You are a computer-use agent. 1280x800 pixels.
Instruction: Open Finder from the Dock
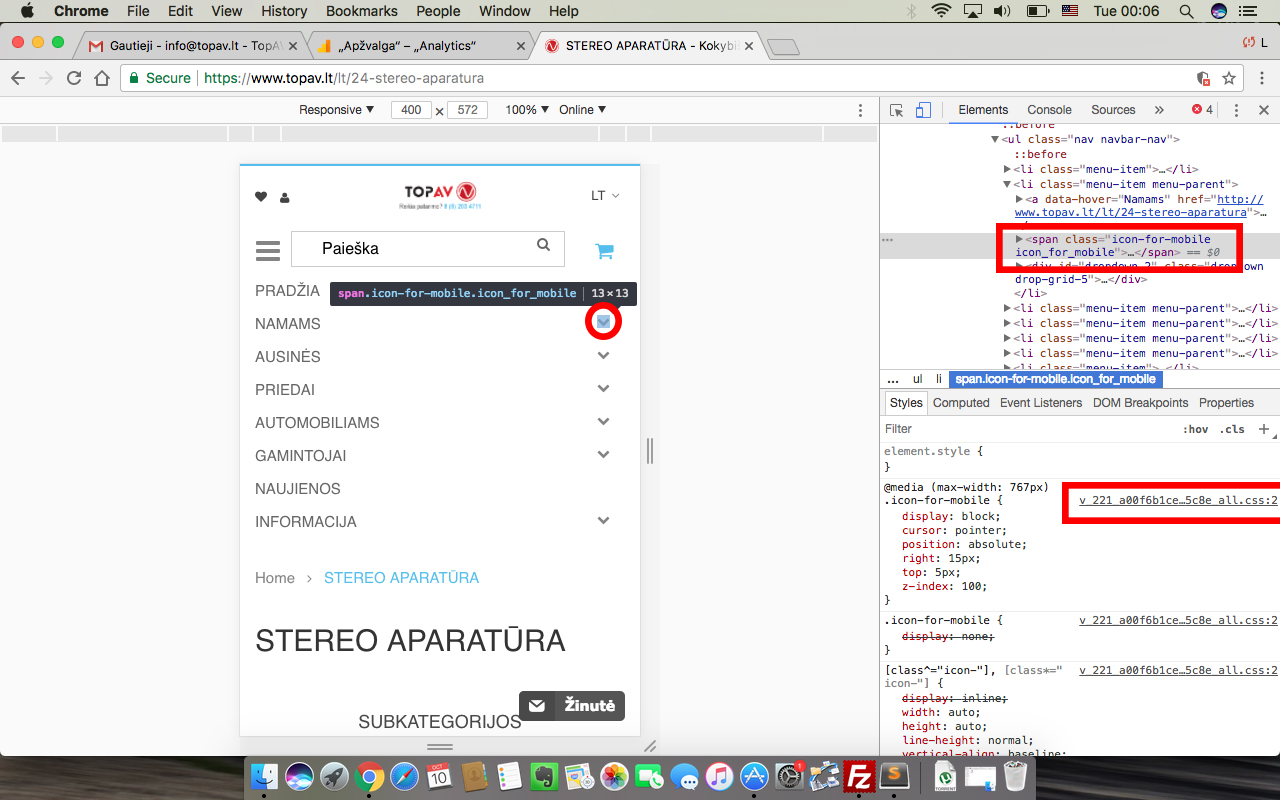point(266,776)
